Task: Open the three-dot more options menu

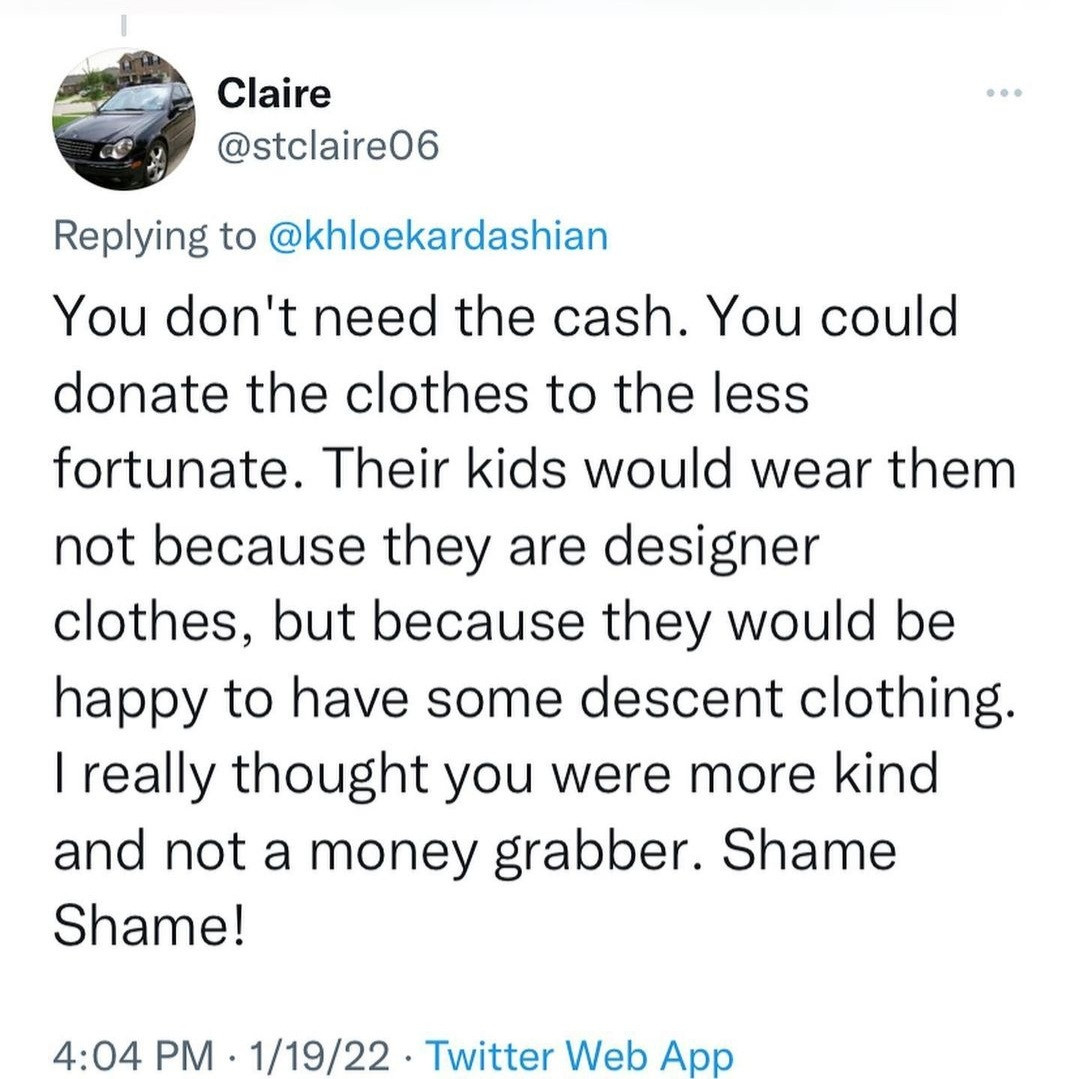Action: click(1003, 94)
